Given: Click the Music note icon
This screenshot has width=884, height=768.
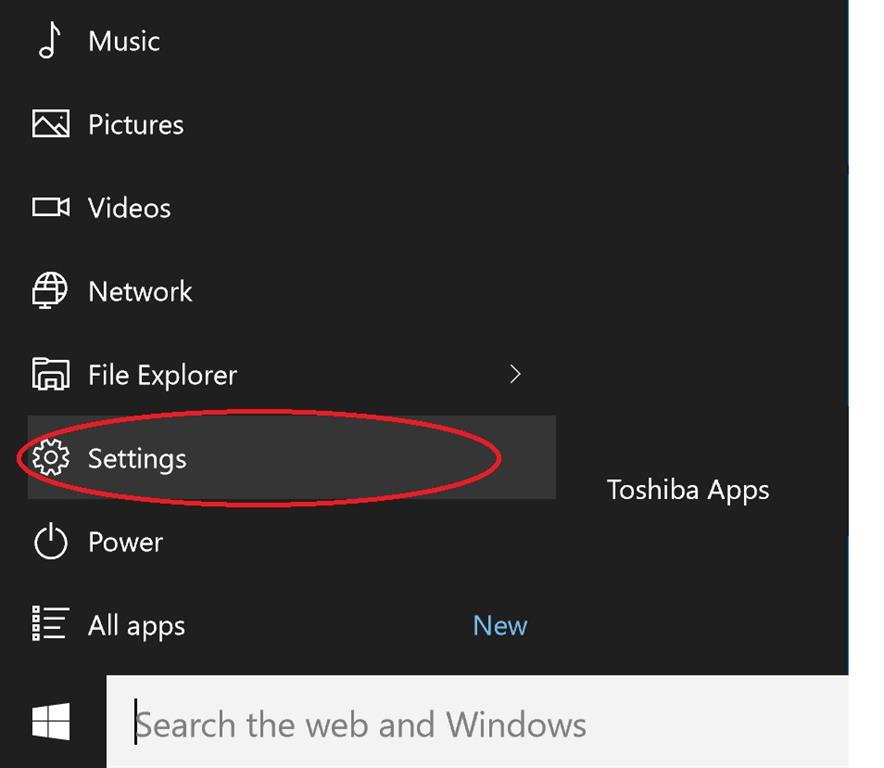Looking at the screenshot, I should [x=49, y=41].
